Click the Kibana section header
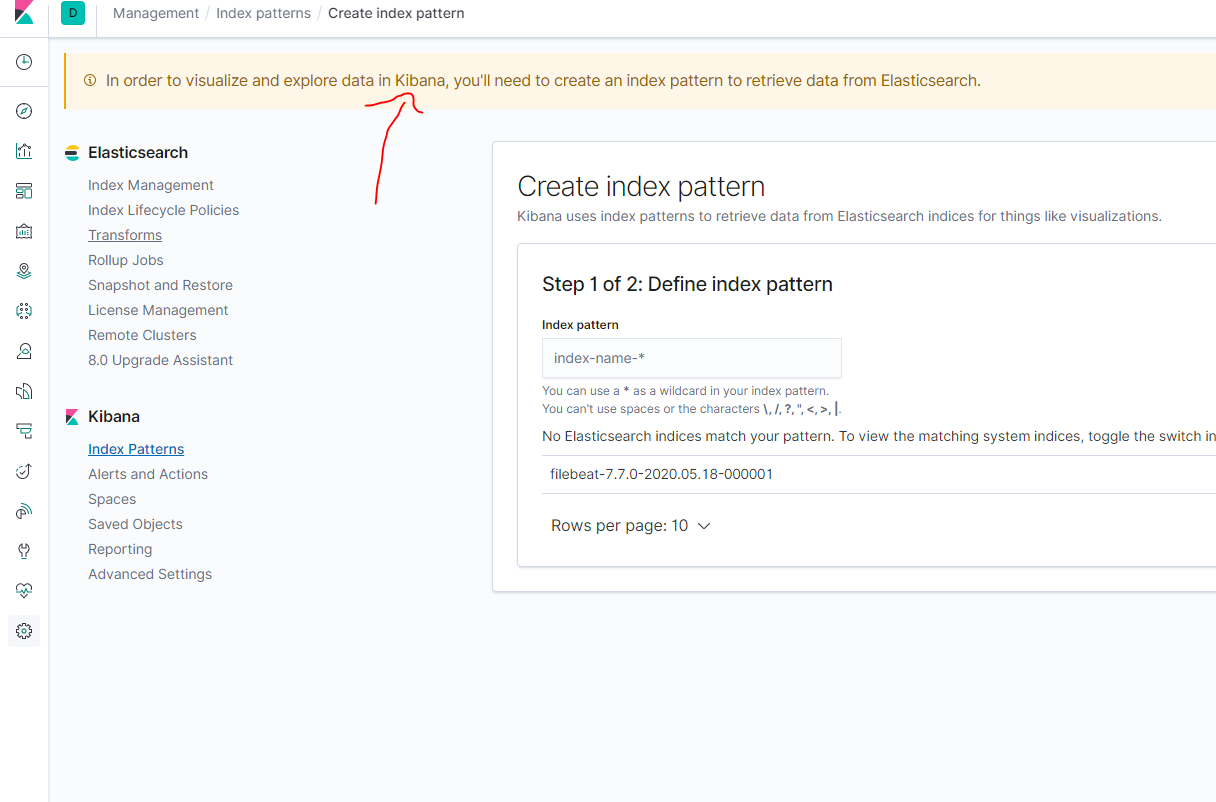The height and width of the screenshot is (802, 1216). tap(114, 417)
